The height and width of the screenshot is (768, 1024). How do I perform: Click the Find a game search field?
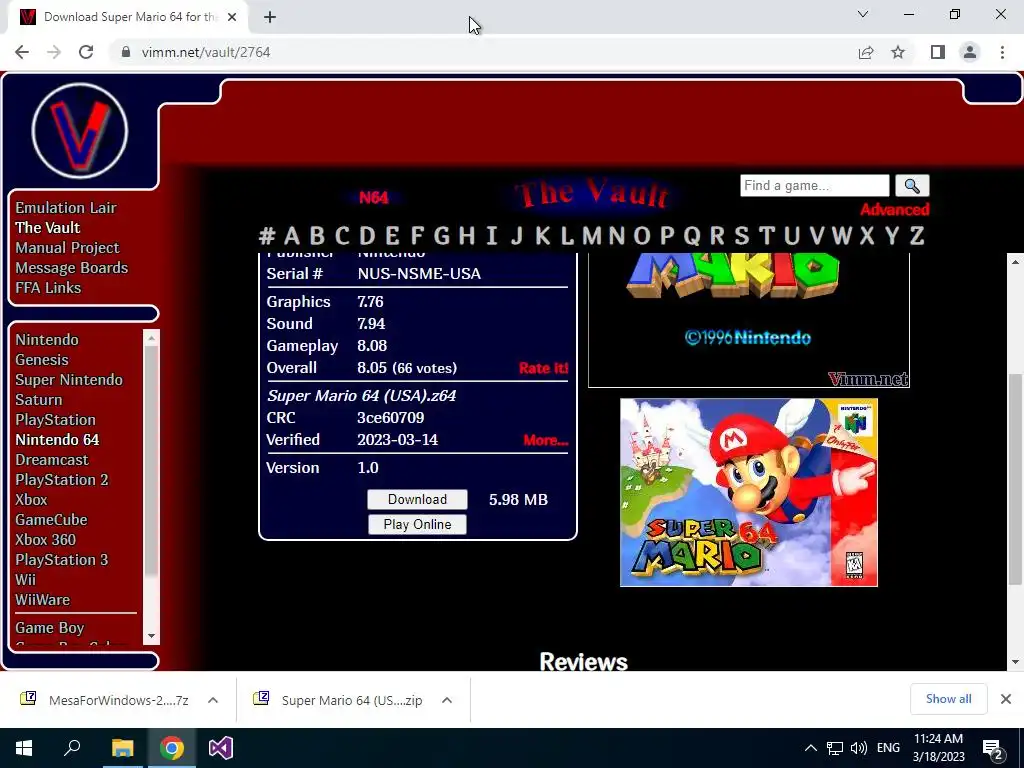(x=814, y=185)
